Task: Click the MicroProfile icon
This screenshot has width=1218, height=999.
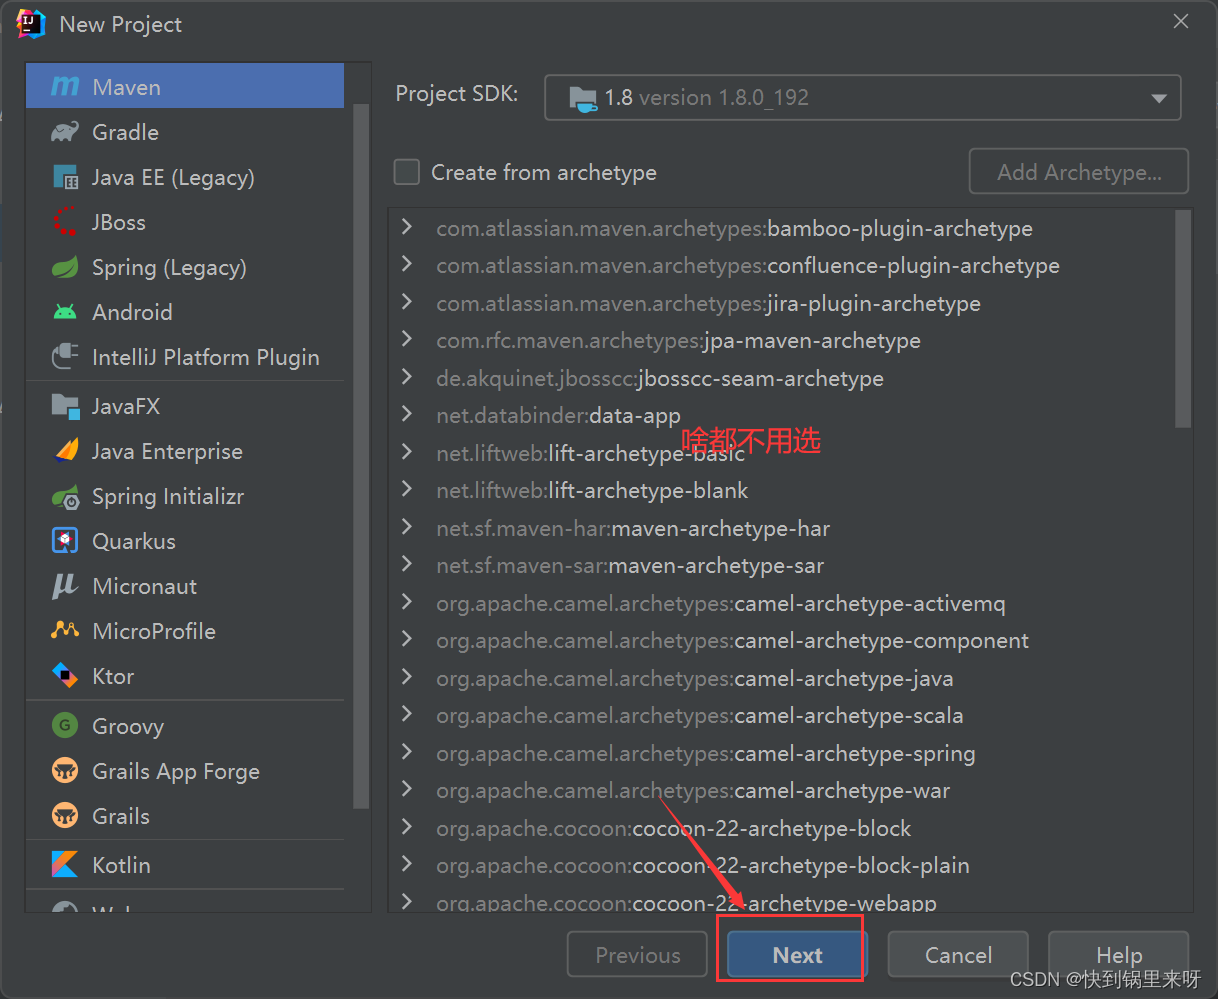Action: pos(65,631)
